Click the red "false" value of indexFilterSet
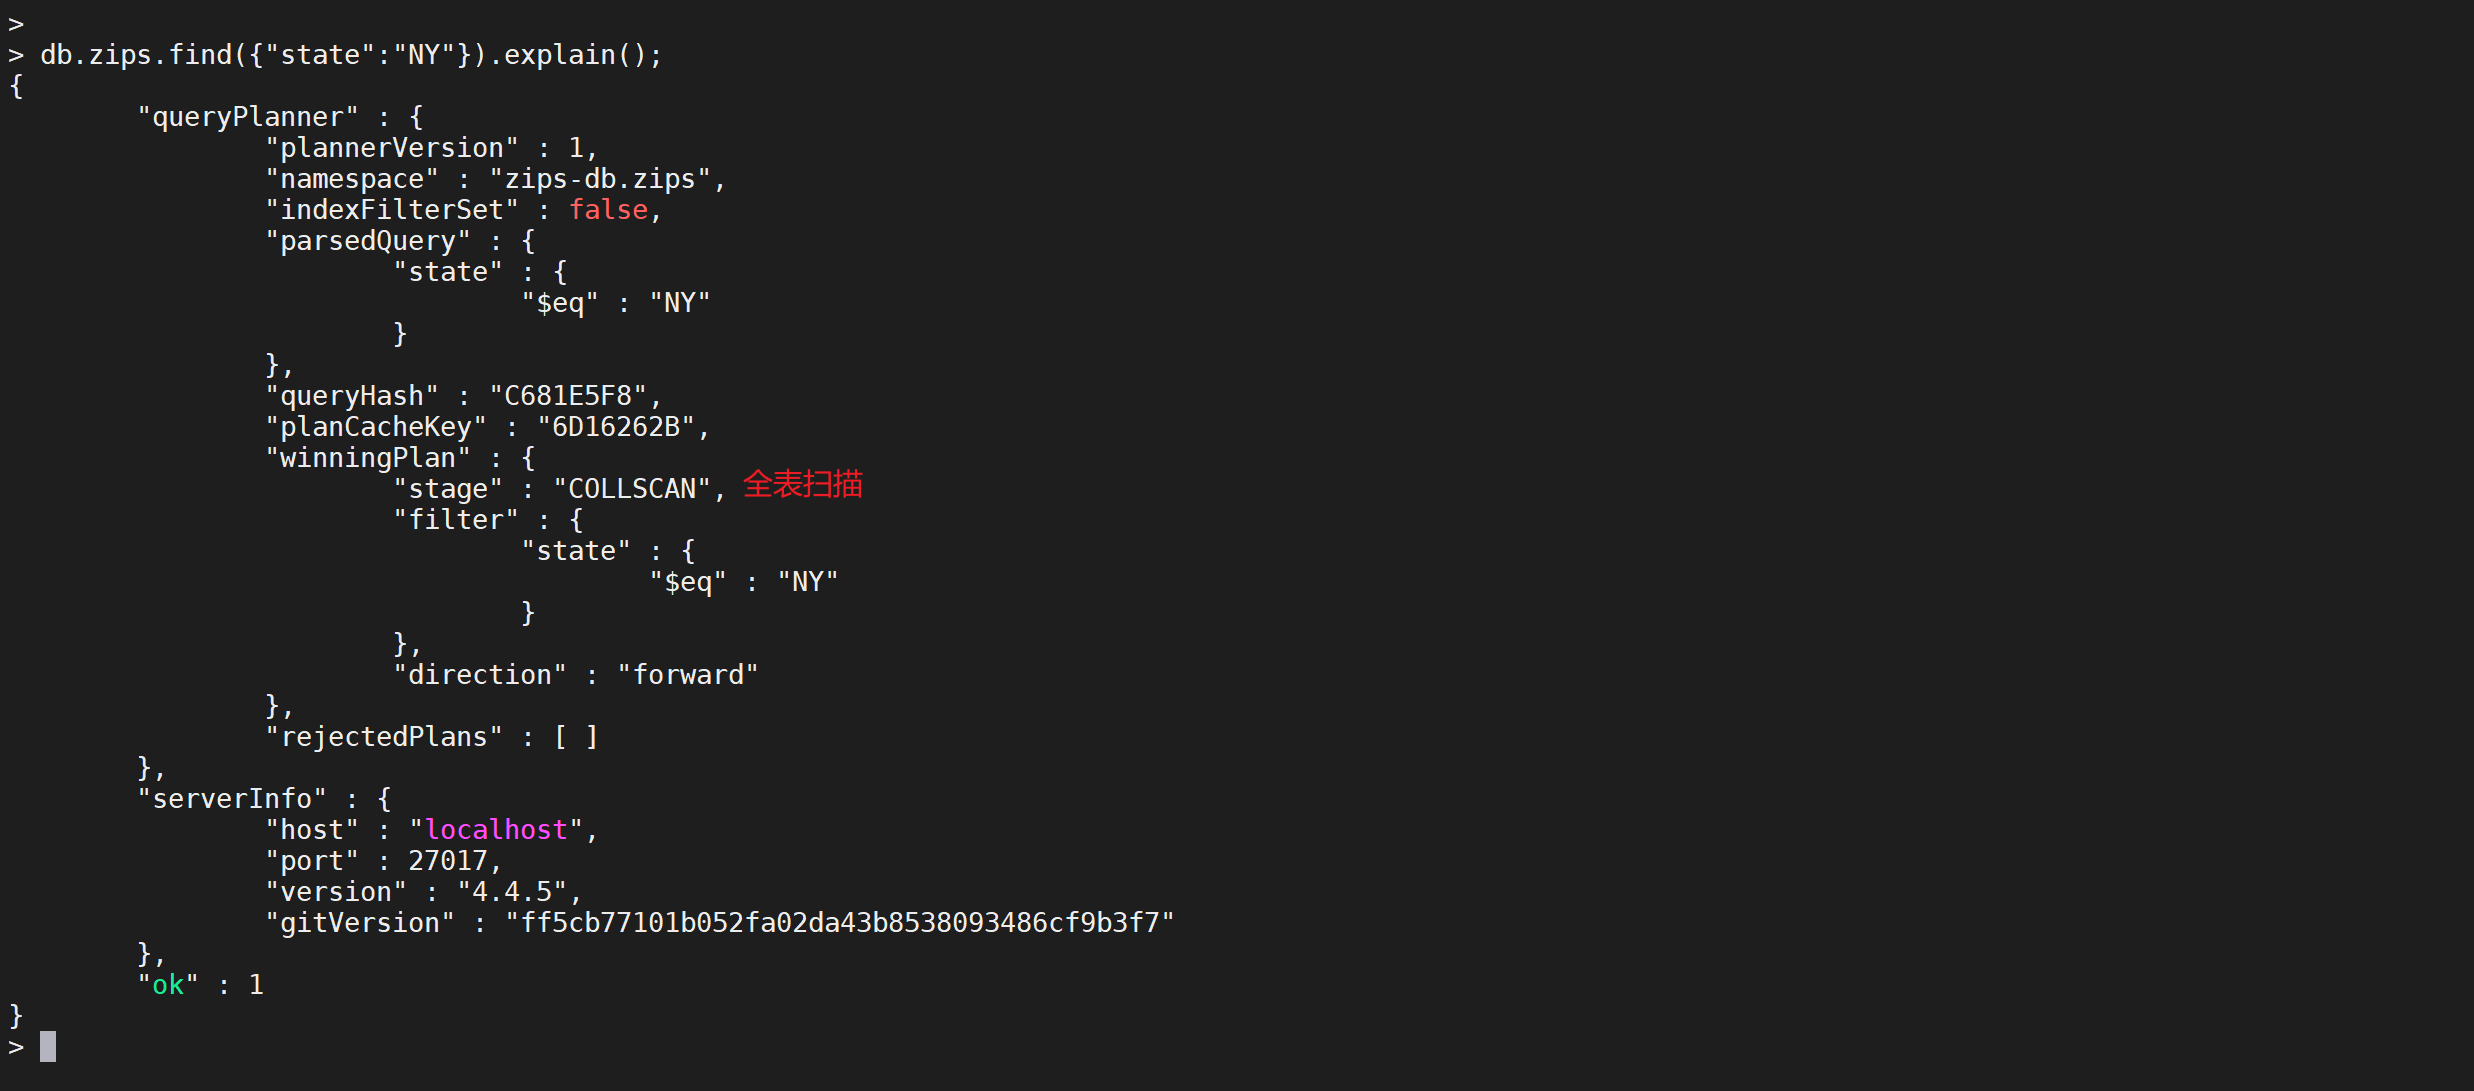Viewport: 2474px width, 1091px height. coord(608,210)
